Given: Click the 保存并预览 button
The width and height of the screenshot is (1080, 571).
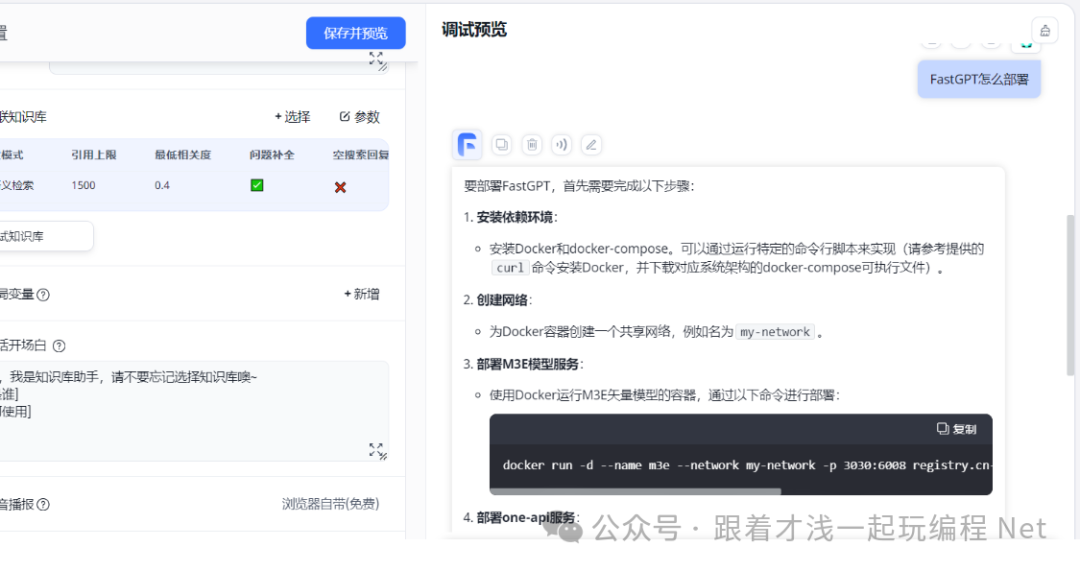Looking at the screenshot, I should pyautogui.click(x=355, y=33).
